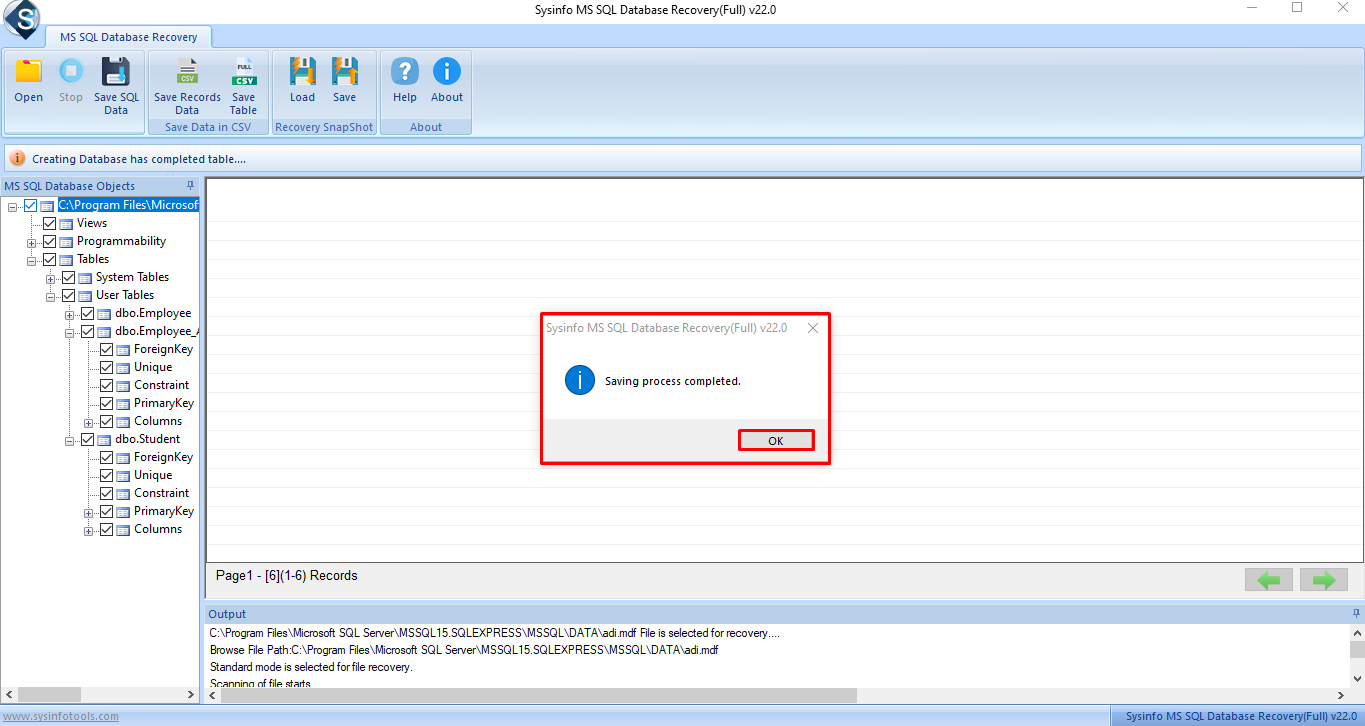Toggle the dbo.Student checkbox

pos(87,439)
